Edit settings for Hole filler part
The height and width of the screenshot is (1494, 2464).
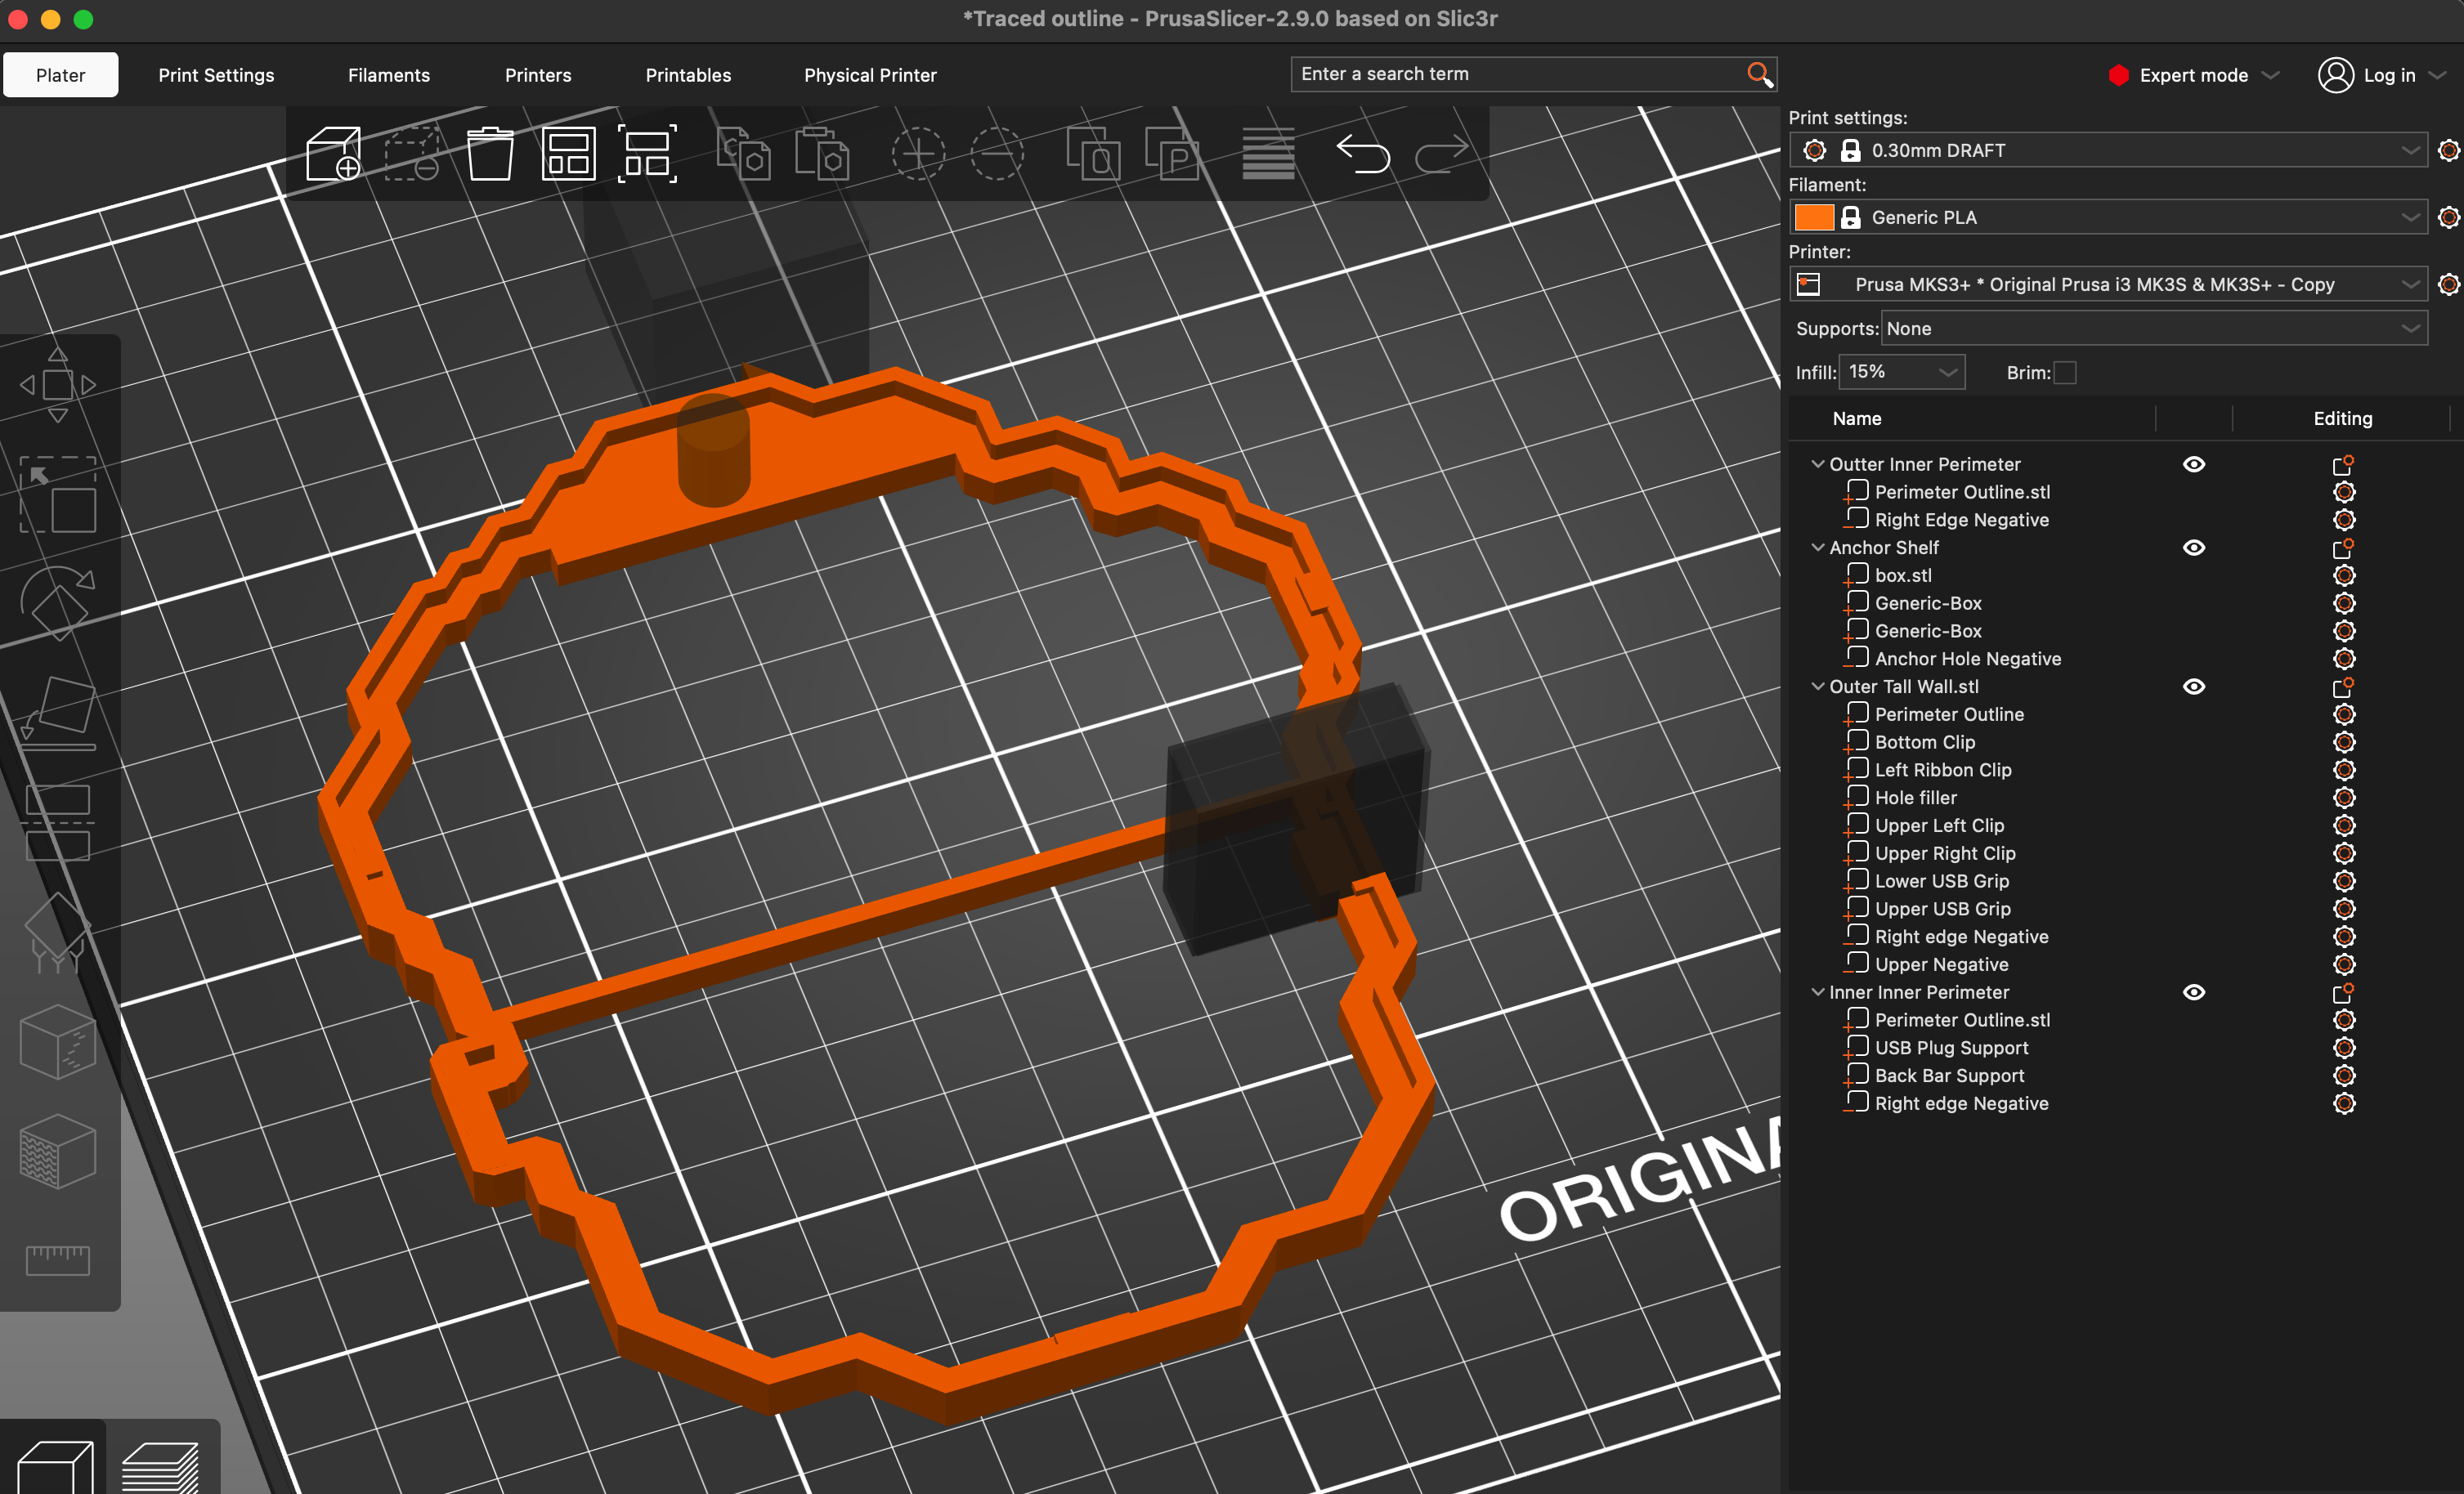pyautogui.click(x=2343, y=798)
